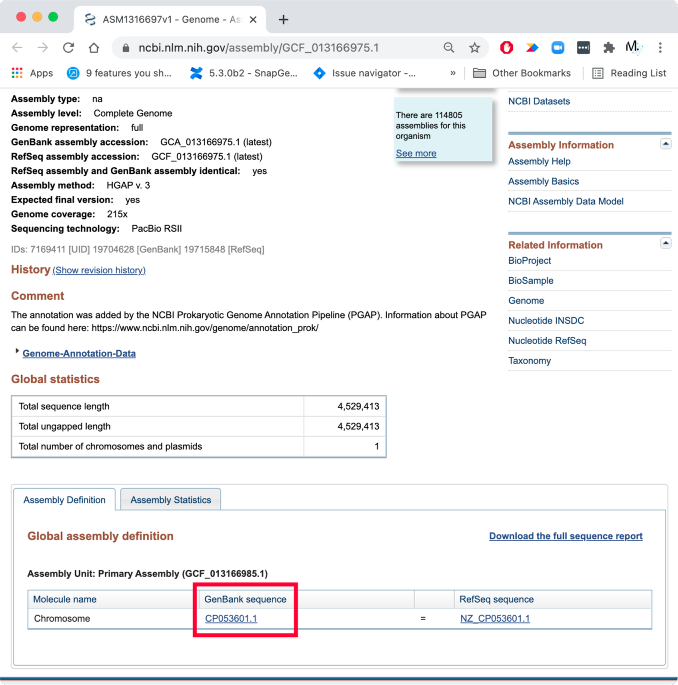Download the full sequence report
The image size is (678, 685).
tap(566, 536)
